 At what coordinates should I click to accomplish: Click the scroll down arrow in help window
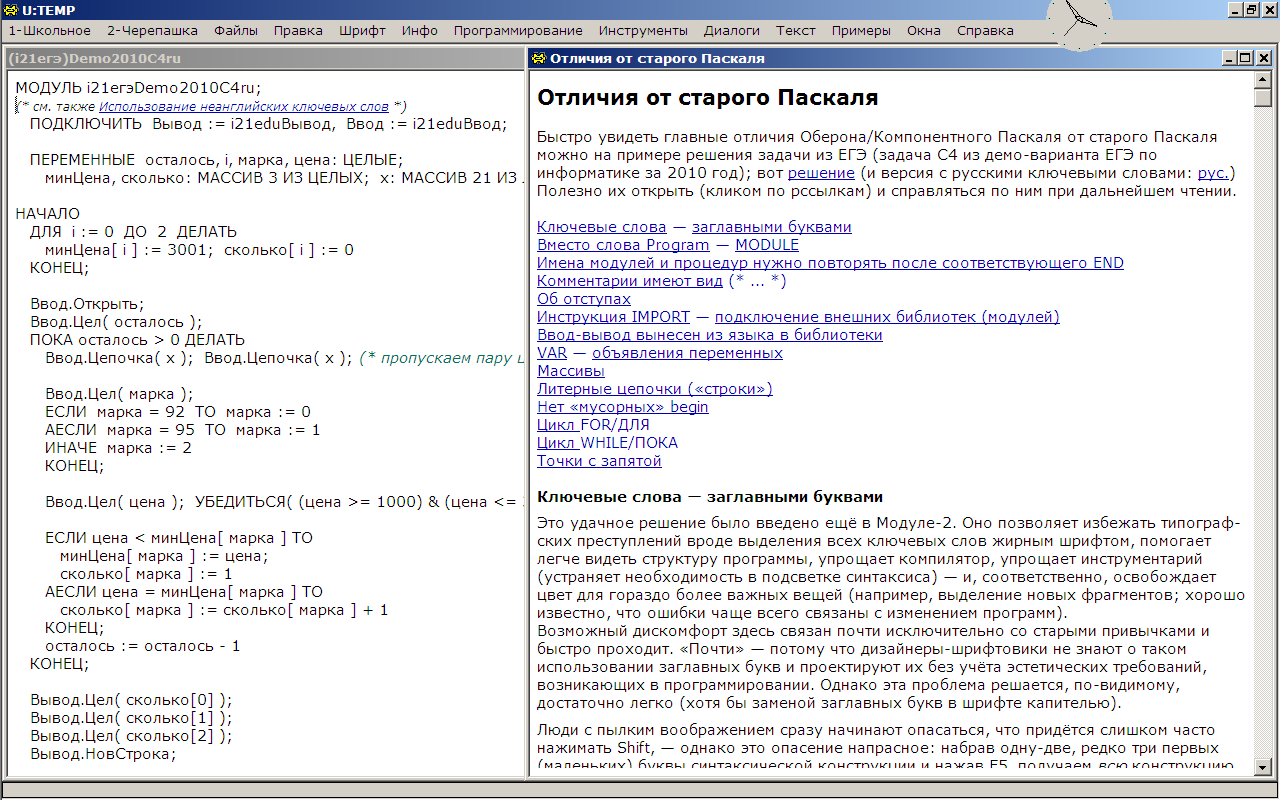(x=1263, y=766)
